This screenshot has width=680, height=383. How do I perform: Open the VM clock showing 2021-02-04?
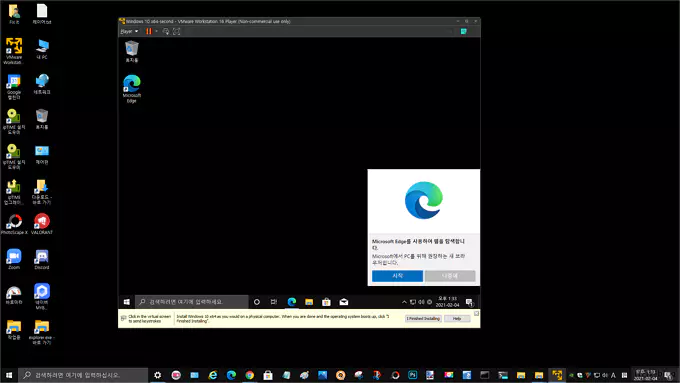tap(447, 302)
